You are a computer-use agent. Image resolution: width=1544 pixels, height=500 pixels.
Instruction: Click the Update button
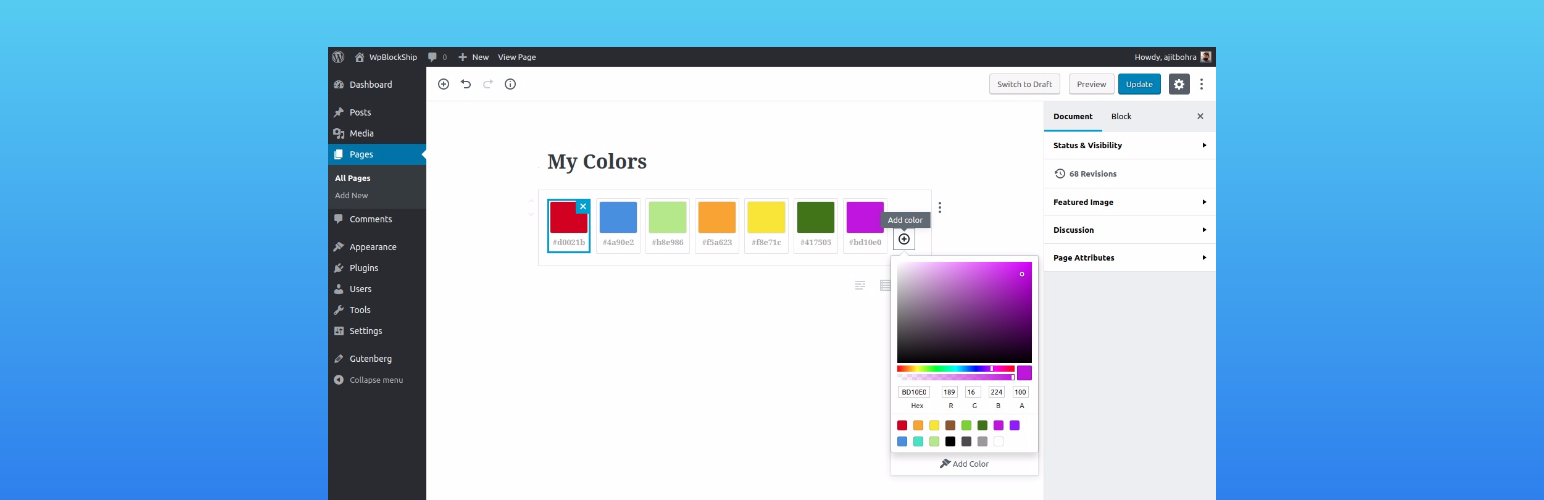pyautogui.click(x=1140, y=84)
